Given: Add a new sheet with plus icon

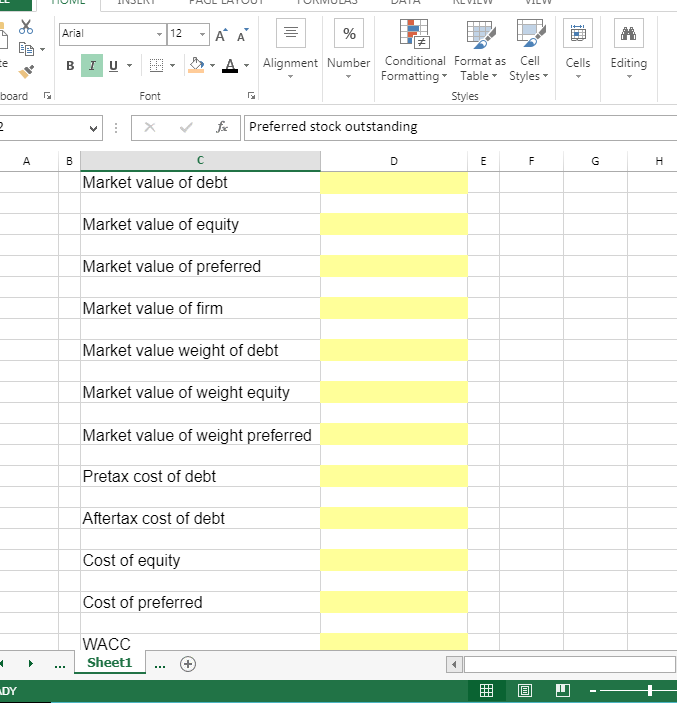Looking at the screenshot, I should 188,664.
